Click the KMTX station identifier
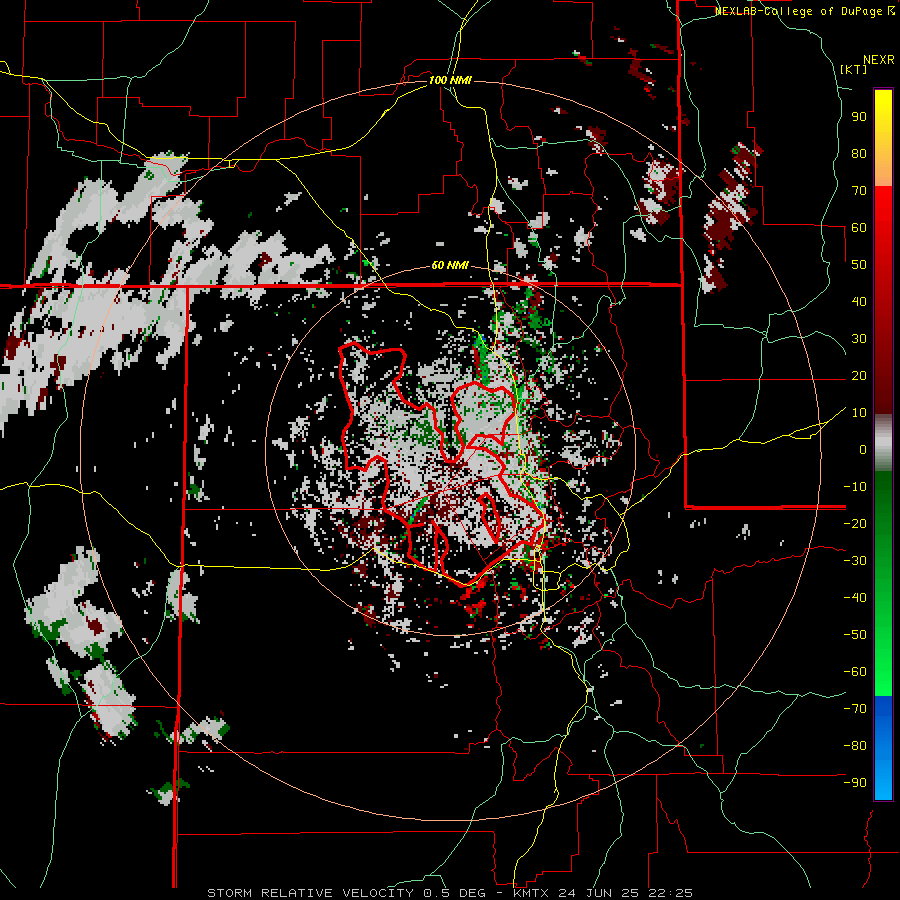The image size is (900, 900). pyautogui.click(x=532, y=893)
